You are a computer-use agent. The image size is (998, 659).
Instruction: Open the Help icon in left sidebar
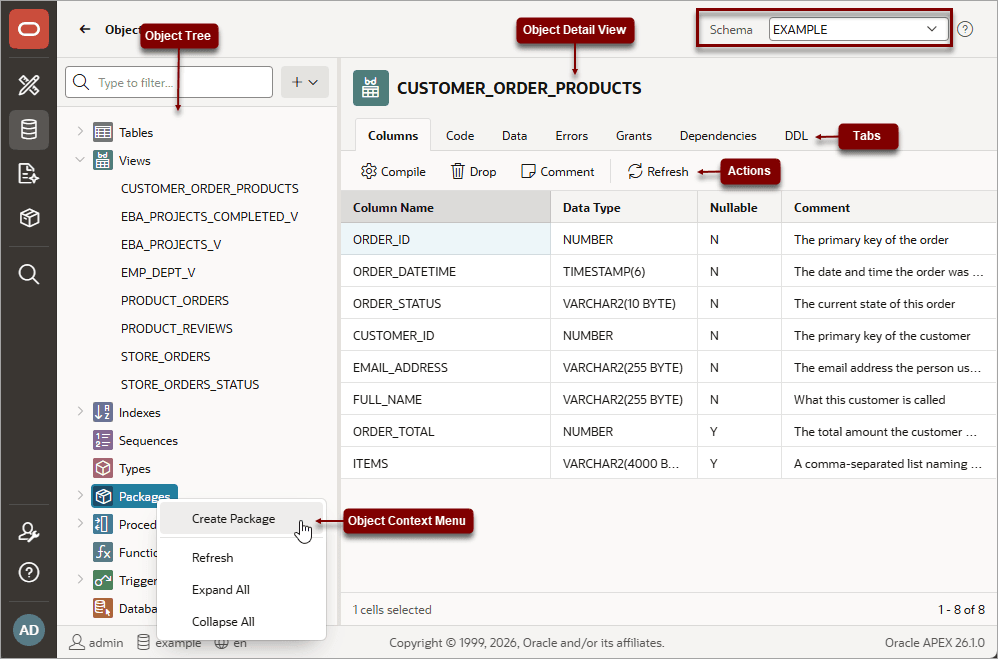click(x=29, y=572)
